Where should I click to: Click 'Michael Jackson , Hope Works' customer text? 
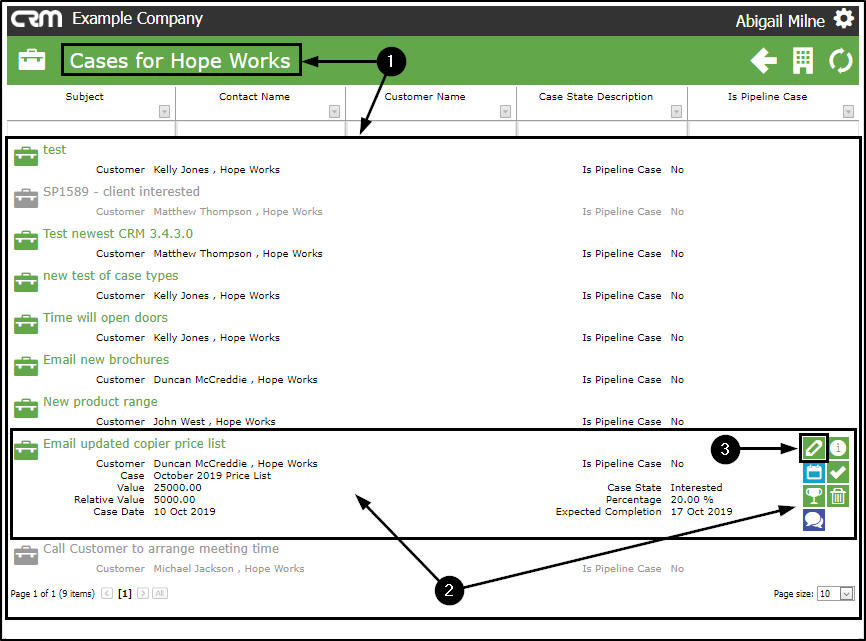pyautogui.click(x=229, y=568)
